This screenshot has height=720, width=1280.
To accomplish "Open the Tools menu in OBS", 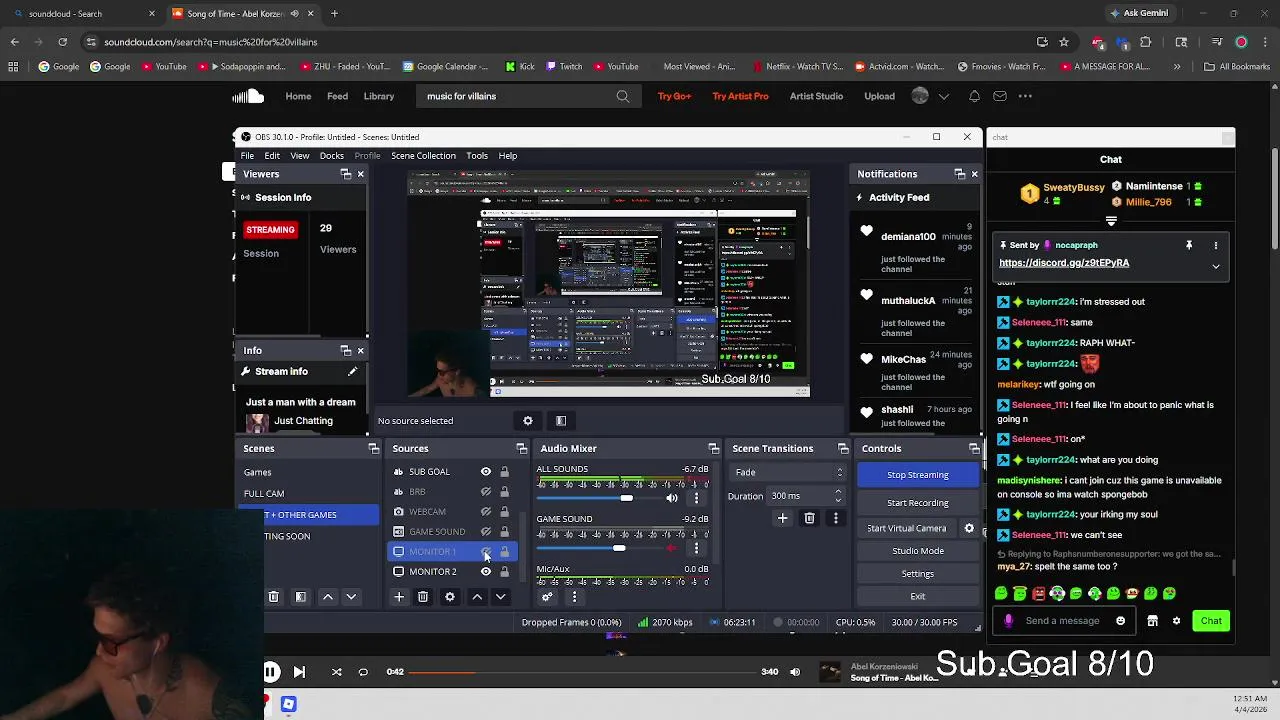I will pos(477,156).
